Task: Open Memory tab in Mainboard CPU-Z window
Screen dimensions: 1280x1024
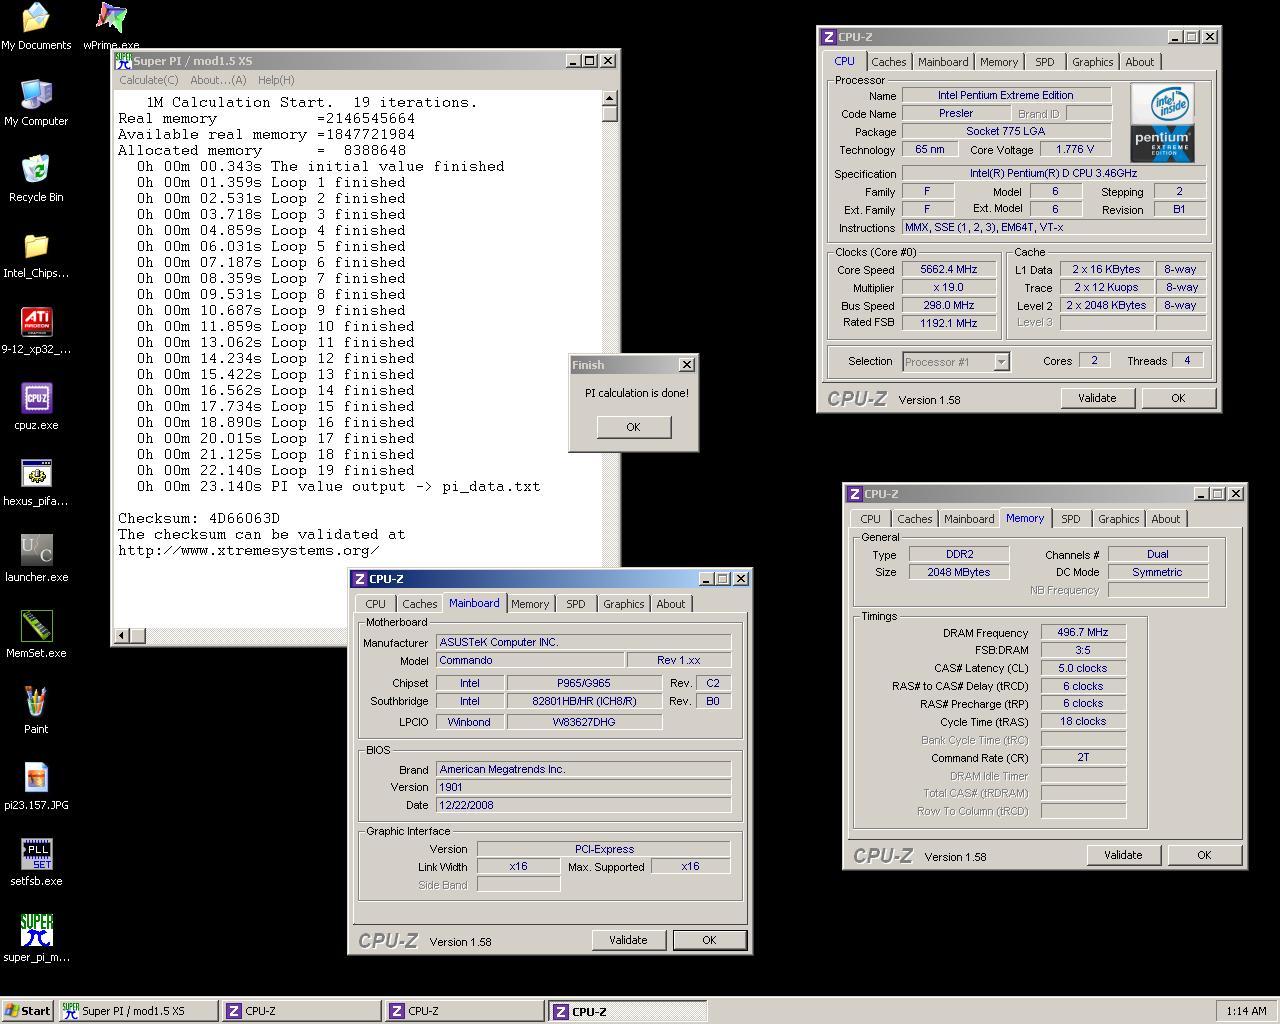Action: coord(530,604)
